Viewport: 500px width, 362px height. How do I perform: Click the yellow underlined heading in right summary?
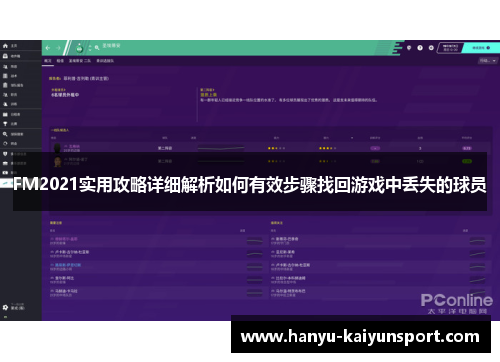209,95
